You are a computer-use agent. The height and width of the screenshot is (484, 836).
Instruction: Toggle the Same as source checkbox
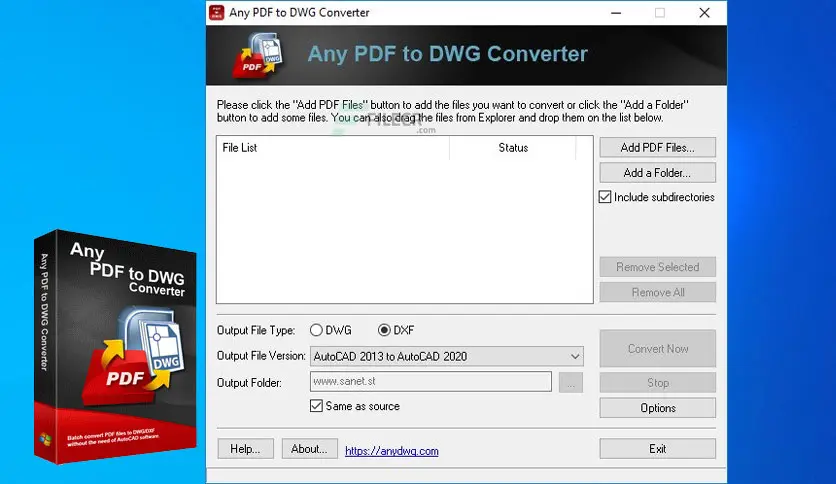click(x=317, y=406)
